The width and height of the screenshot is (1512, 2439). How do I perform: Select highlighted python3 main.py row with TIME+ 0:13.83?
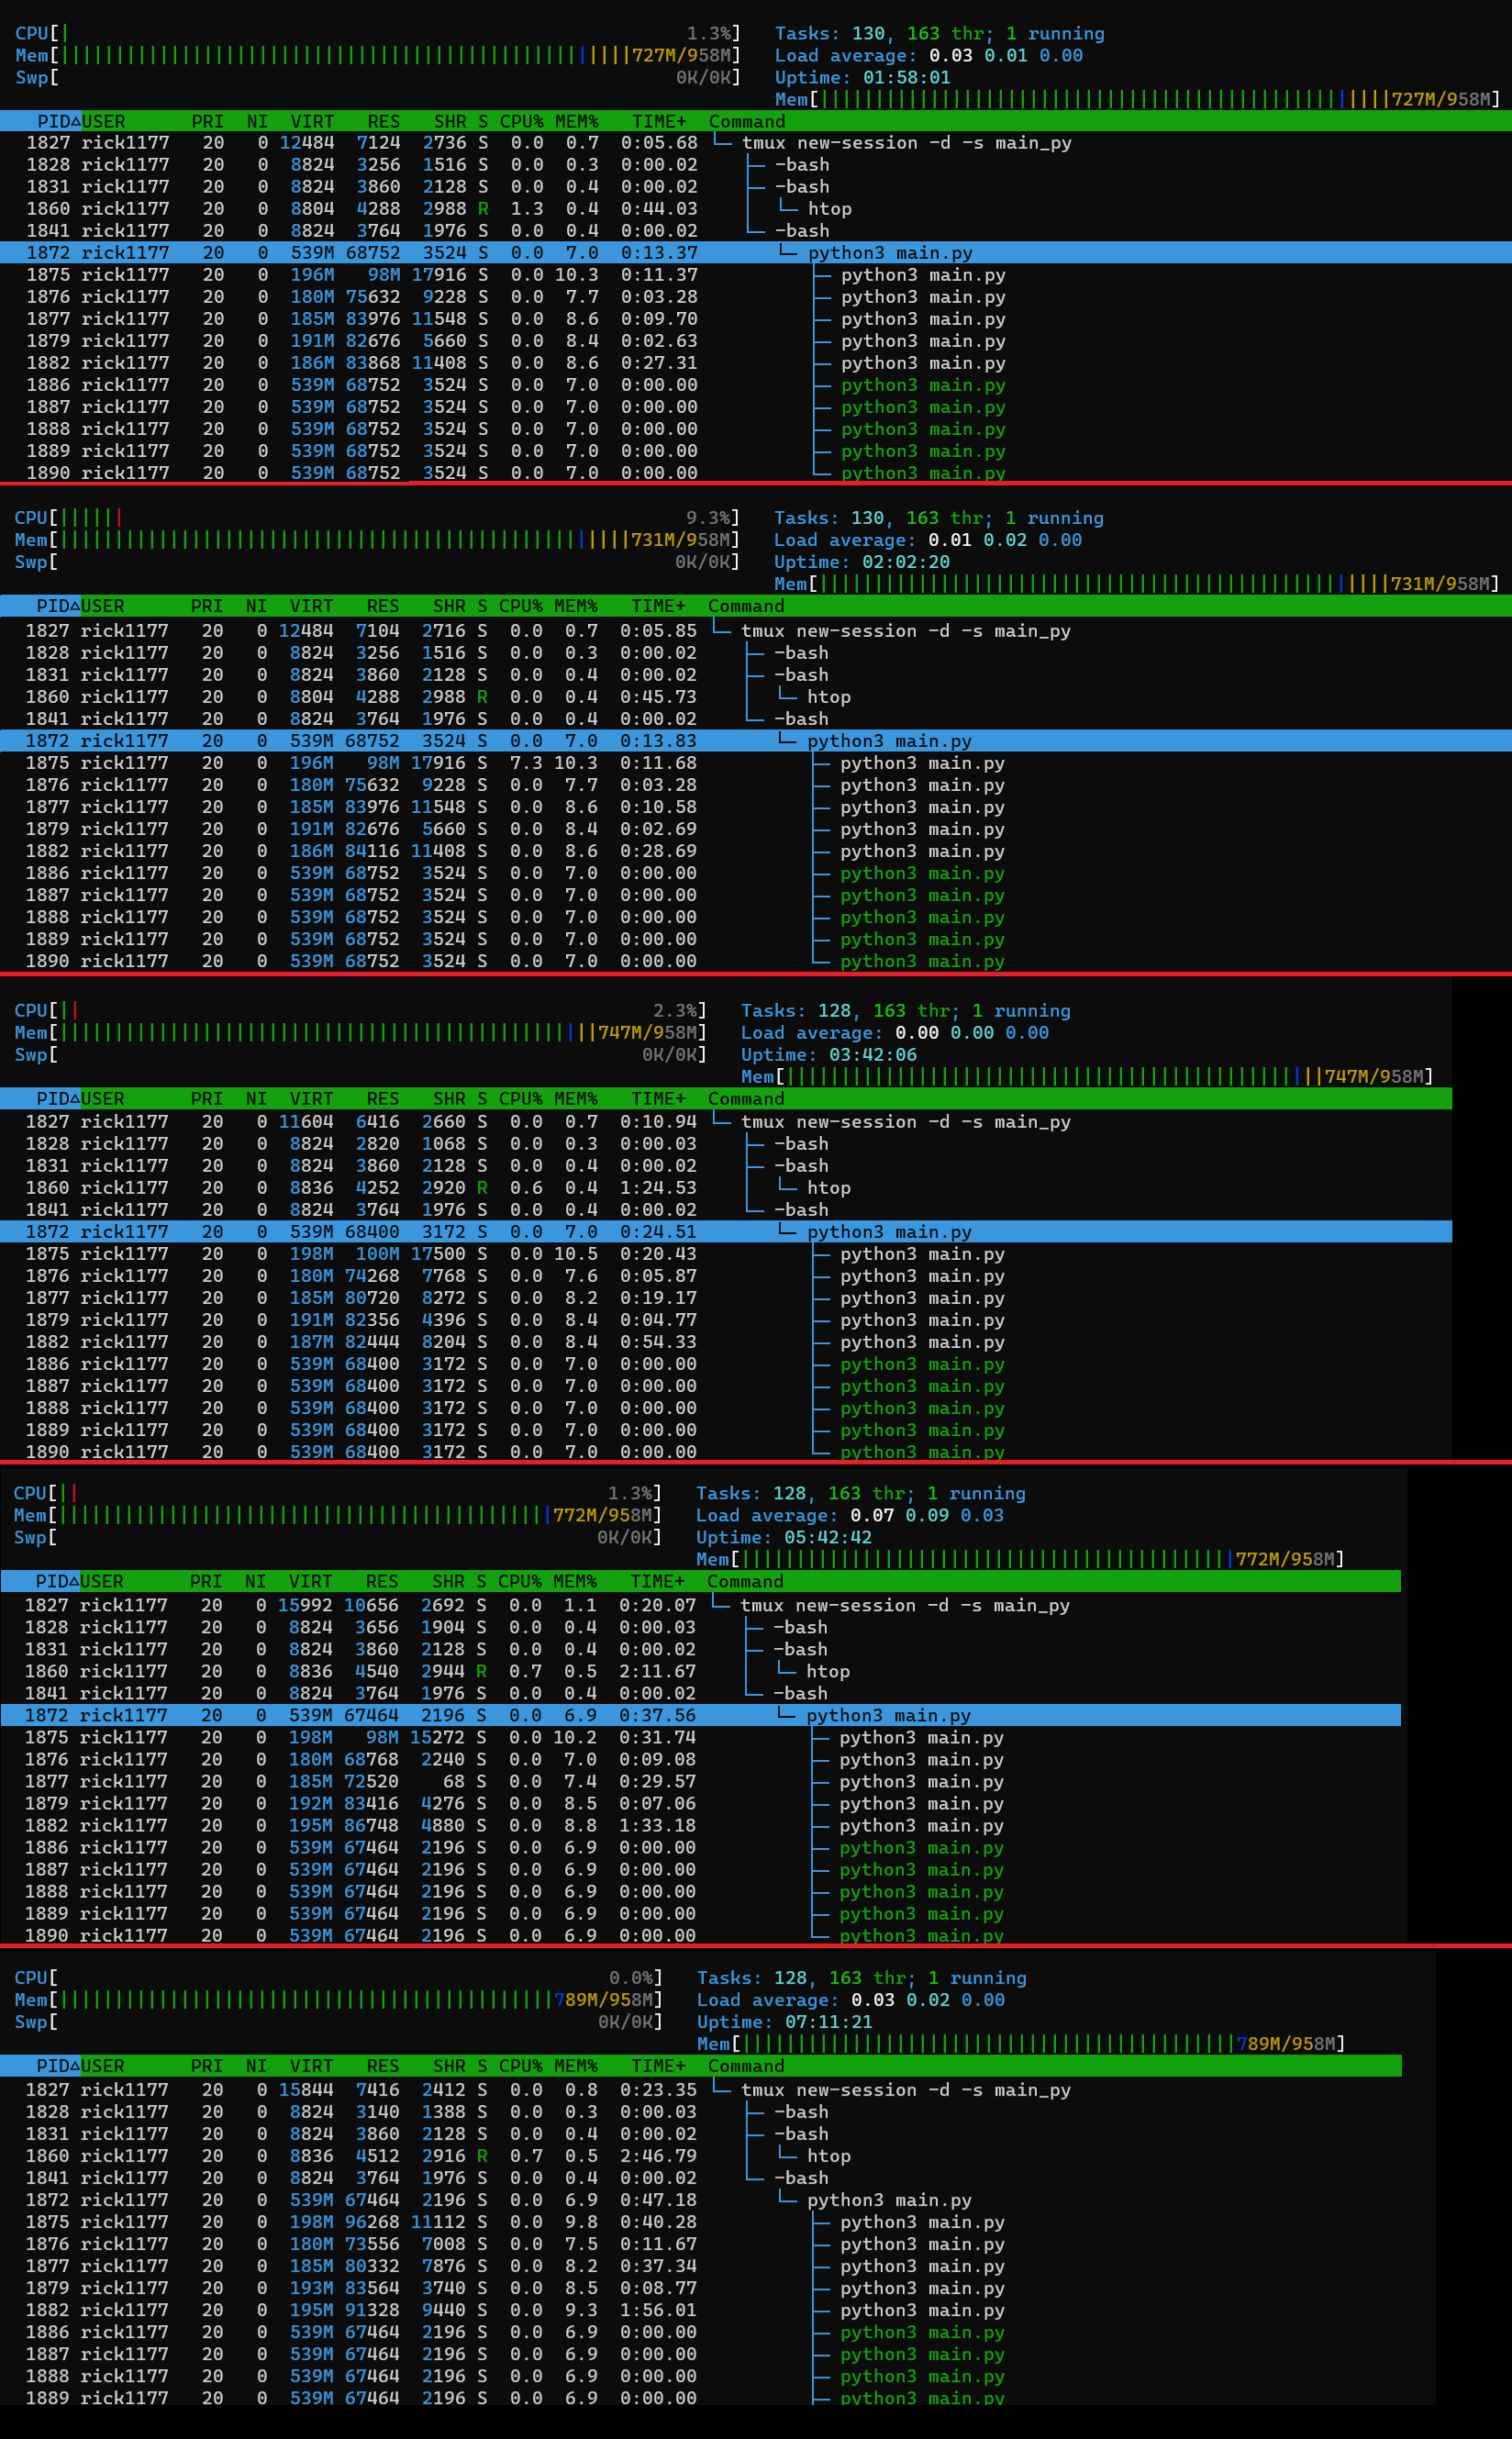pos(756,741)
